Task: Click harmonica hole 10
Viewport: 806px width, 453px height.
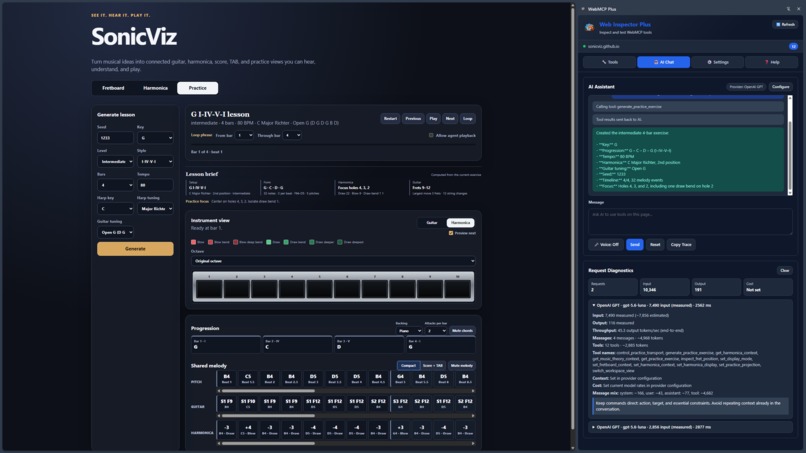Action: [457, 288]
